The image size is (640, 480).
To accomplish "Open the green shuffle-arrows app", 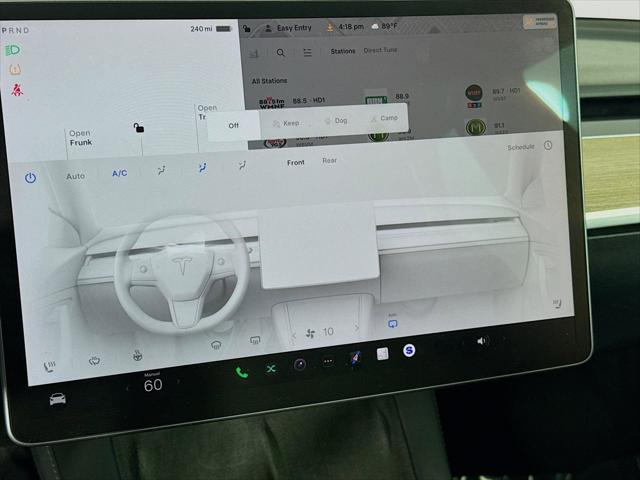I will click(271, 369).
